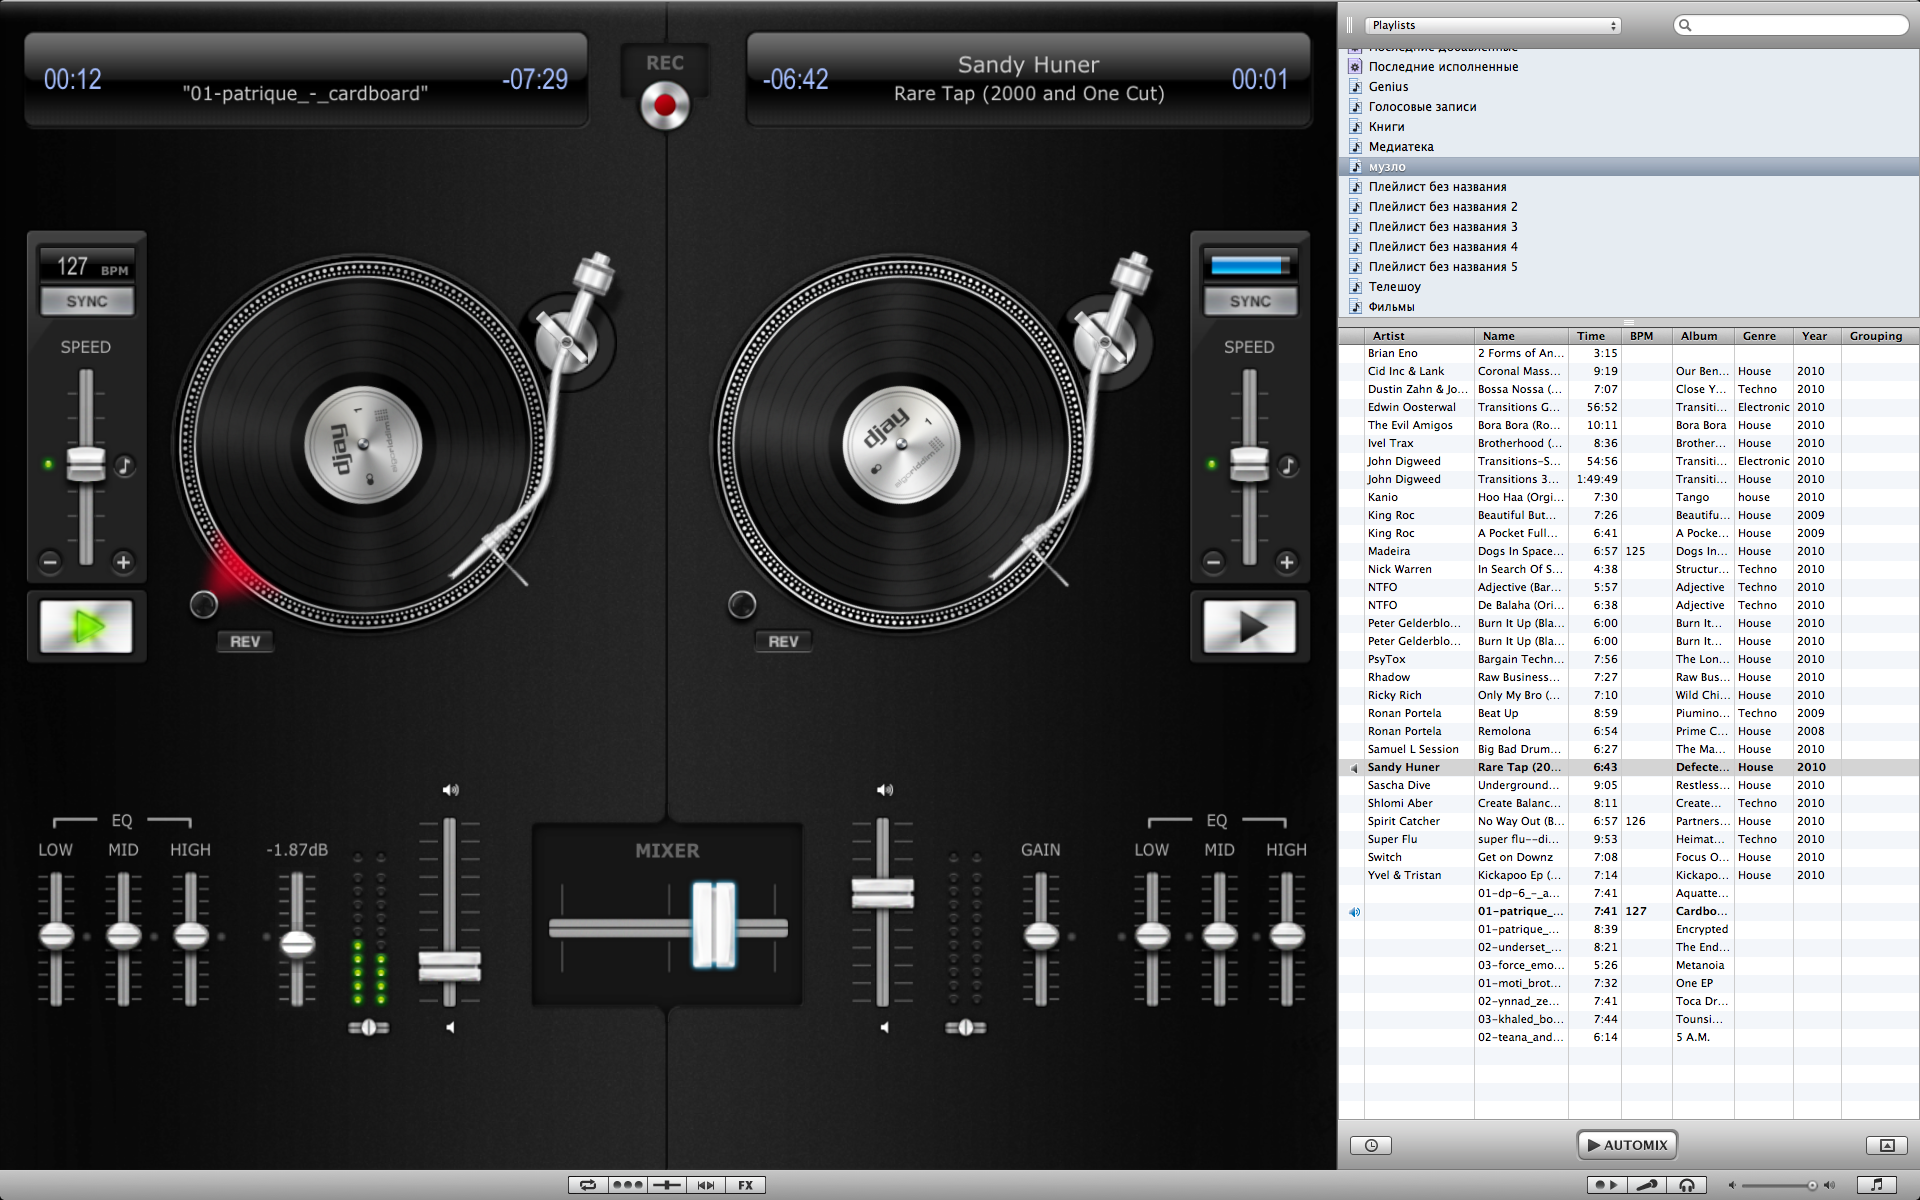Sort library by Year column

[x=1817, y=336]
